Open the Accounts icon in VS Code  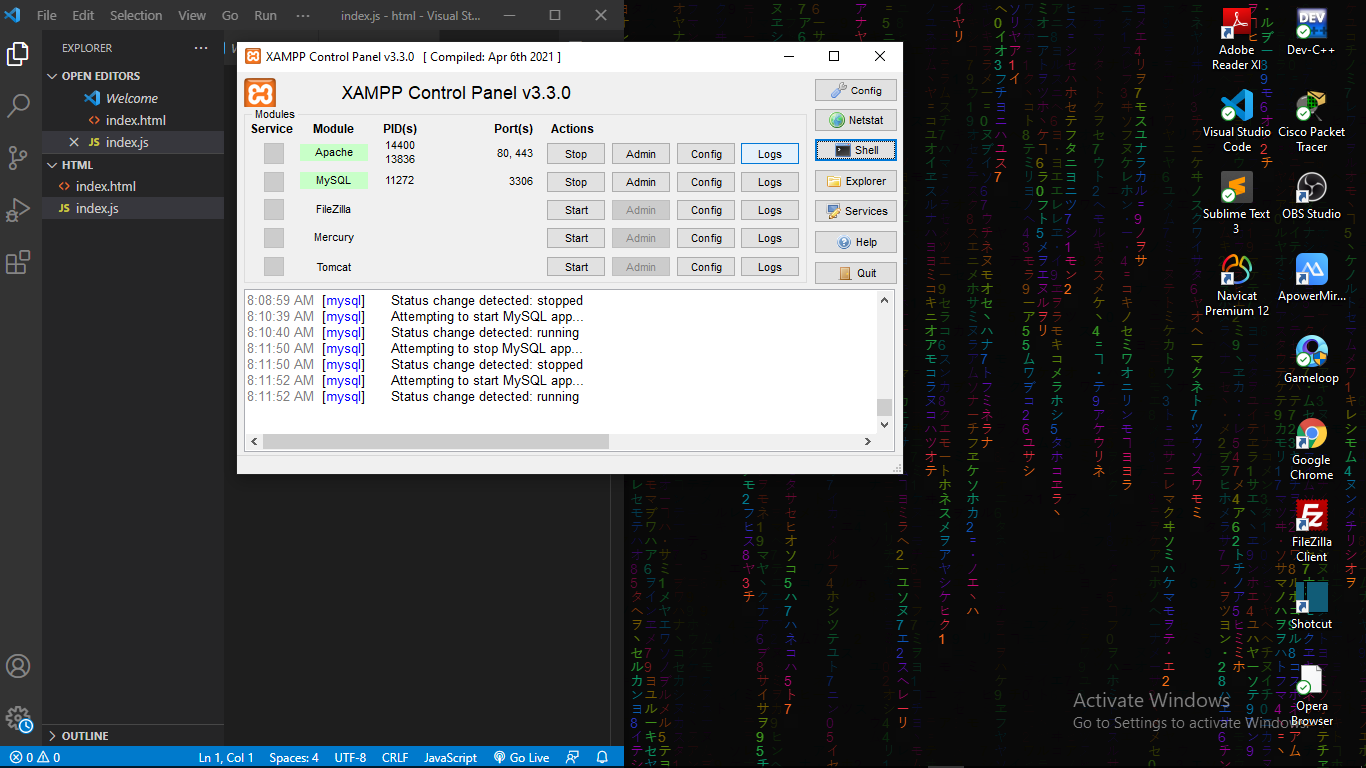(x=18, y=666)
